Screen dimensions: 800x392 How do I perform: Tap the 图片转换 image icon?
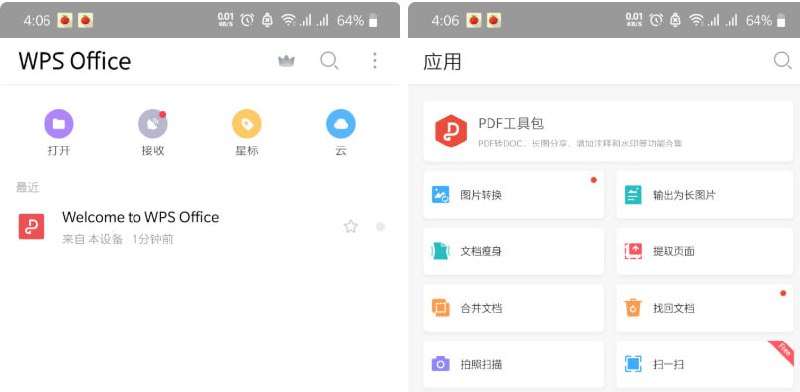click(x=440, y=195)
